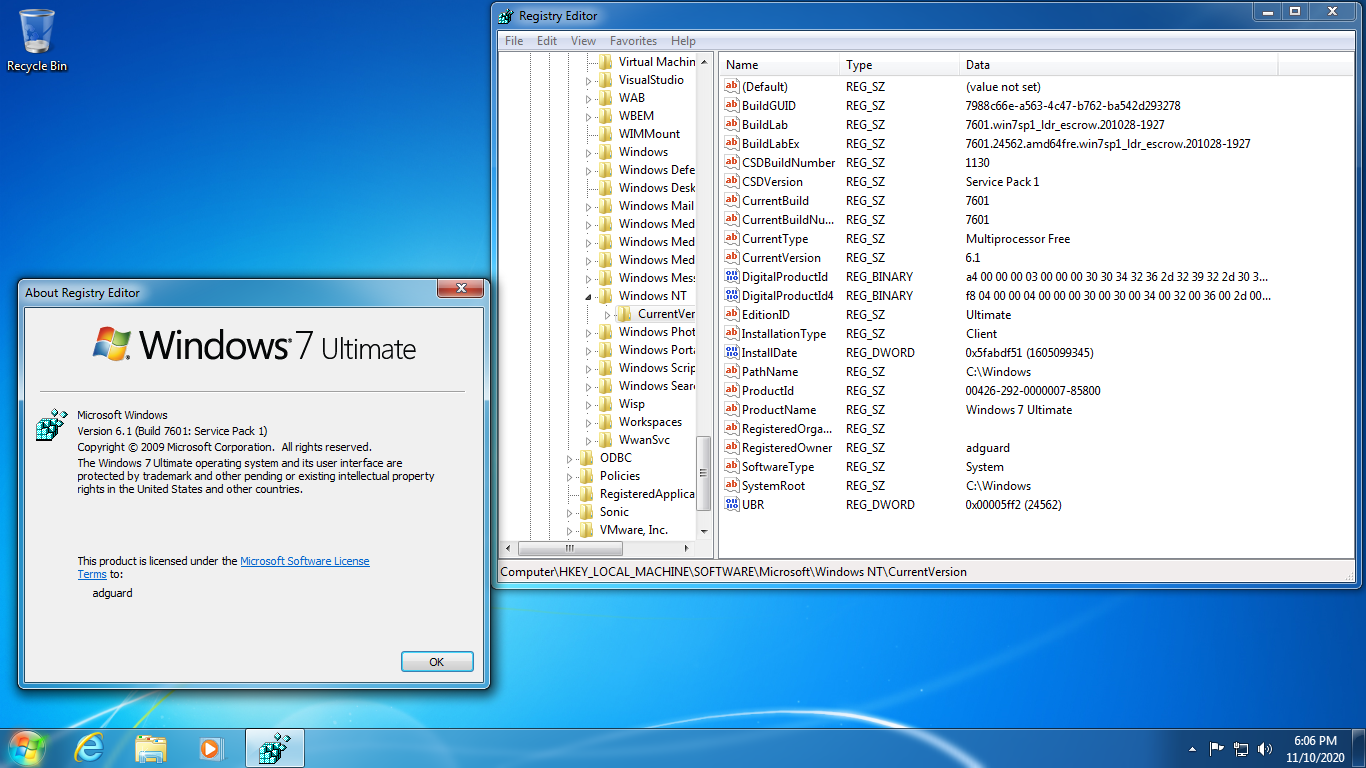
Task: Open the File menu
Action: click(x=514, y=41)
